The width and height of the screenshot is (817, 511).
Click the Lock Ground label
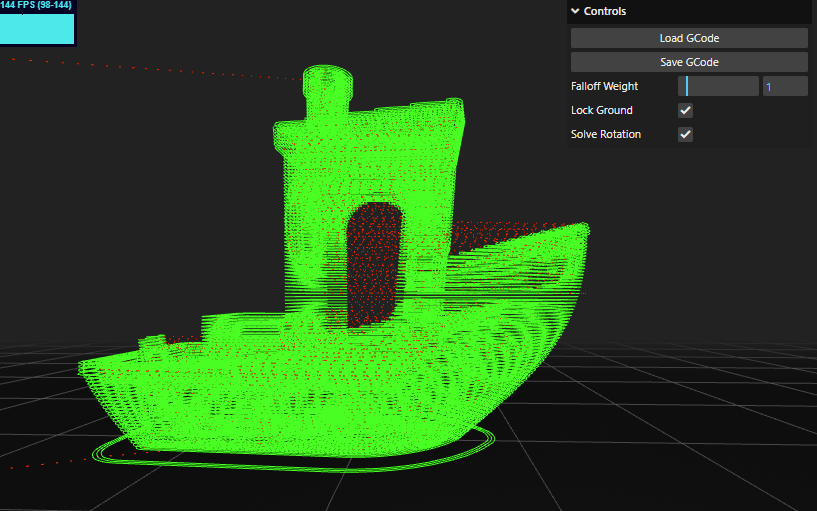[x=601, y=110]
